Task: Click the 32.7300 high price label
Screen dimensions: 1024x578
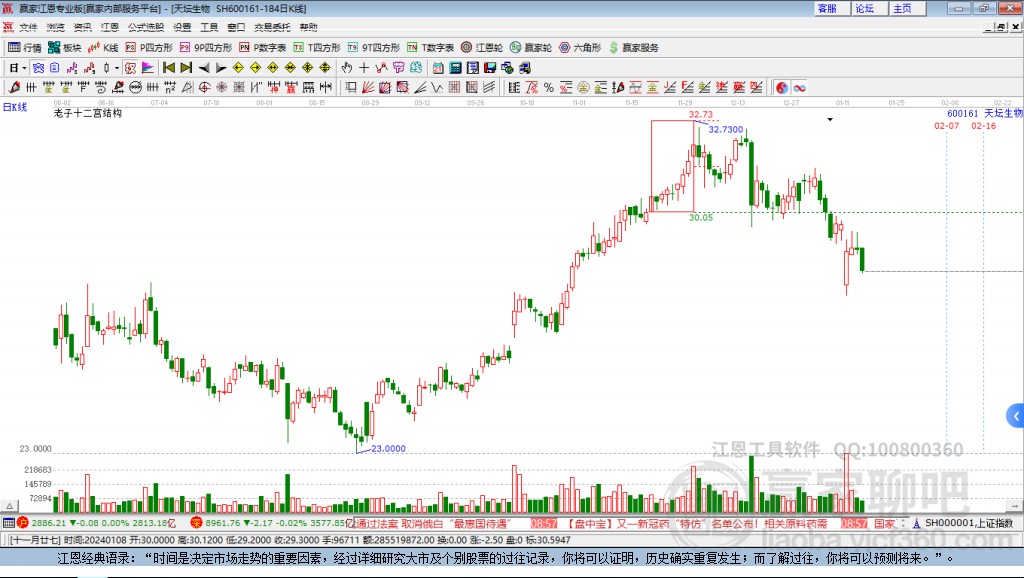Action: point(726,129)
